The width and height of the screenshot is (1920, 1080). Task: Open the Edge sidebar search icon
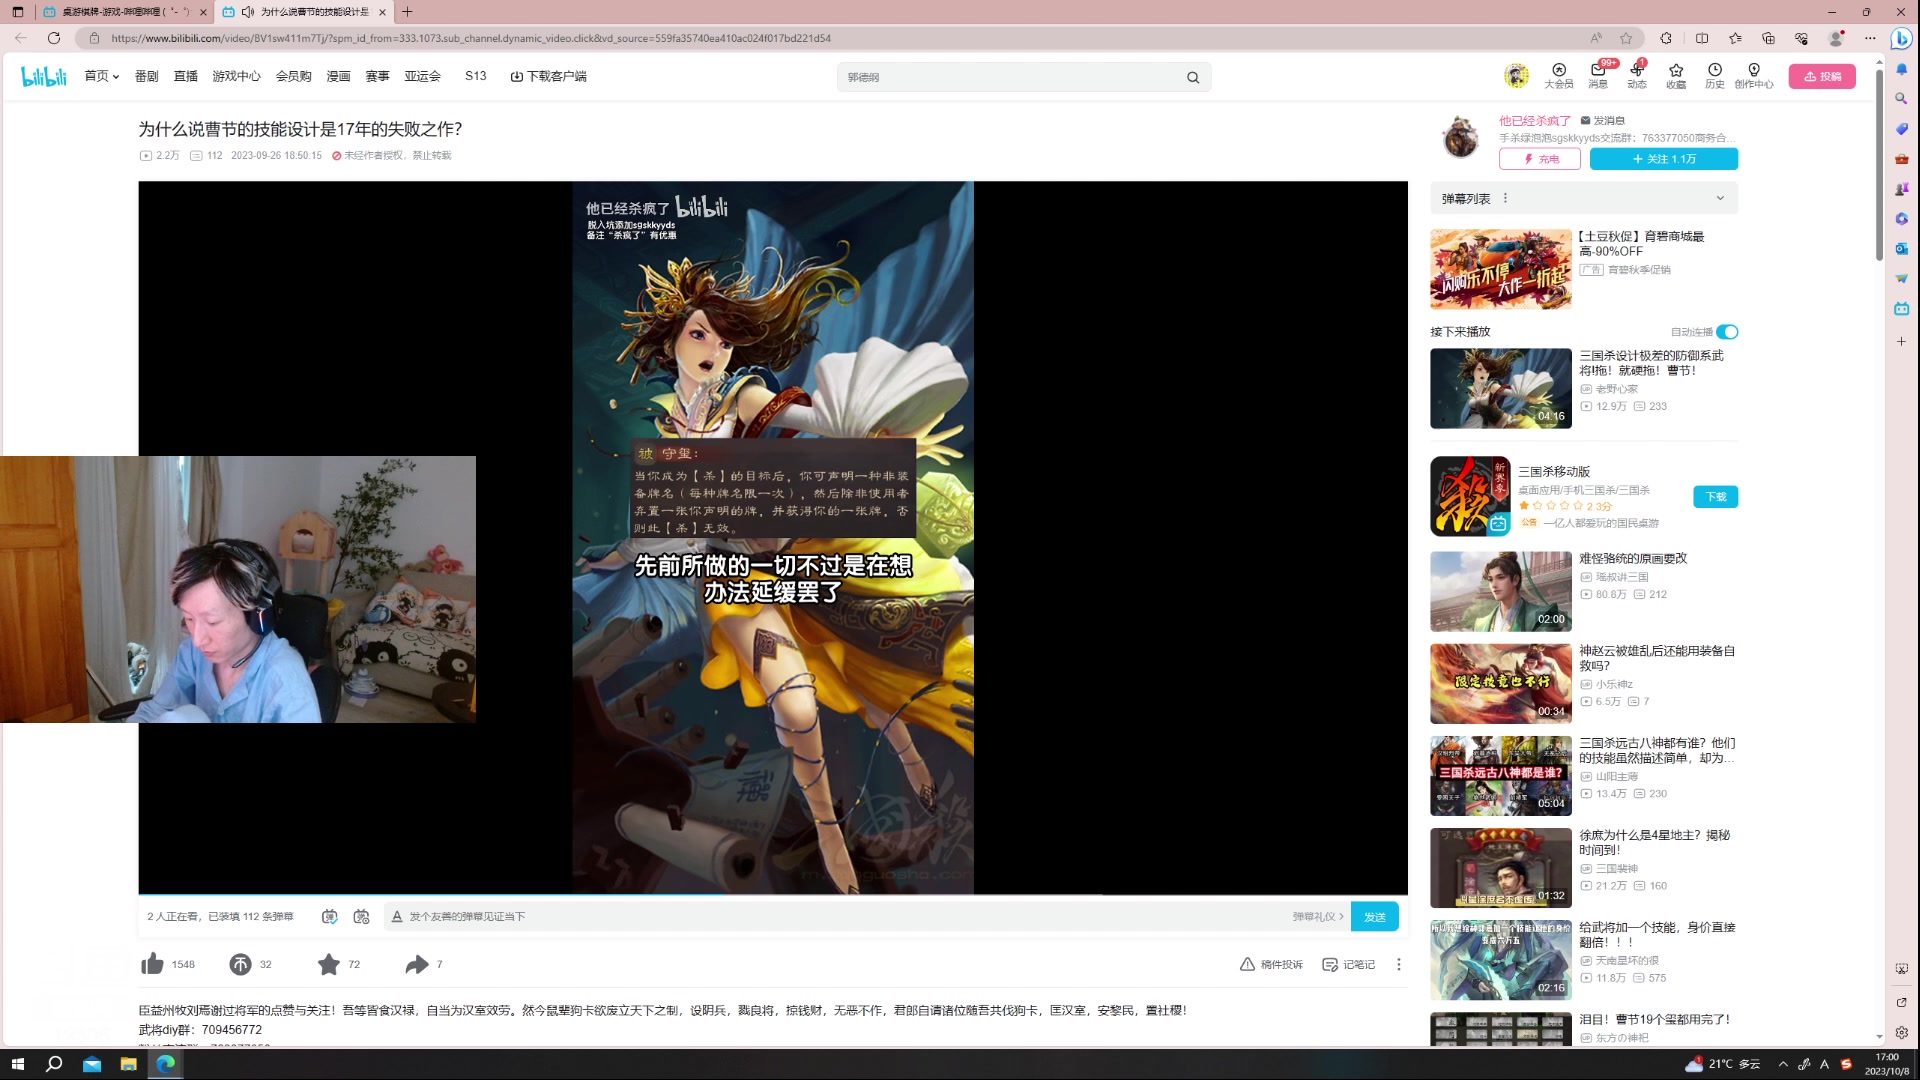coord(1901,99)
